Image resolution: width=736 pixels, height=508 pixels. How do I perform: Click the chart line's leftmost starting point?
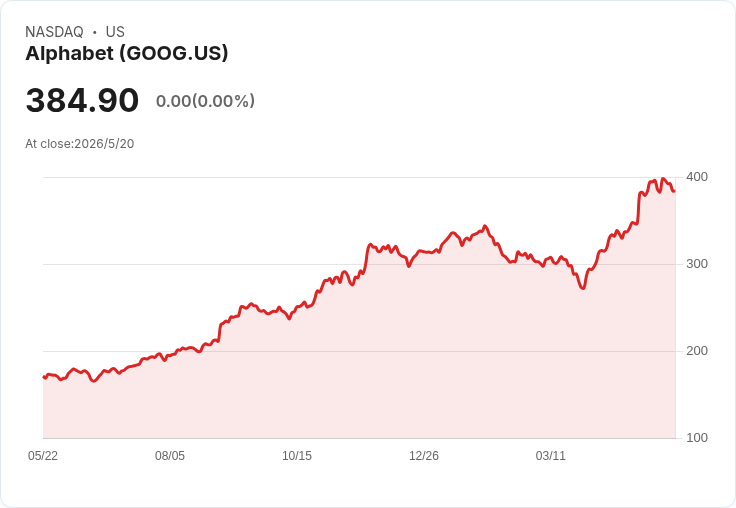point(44,377)
